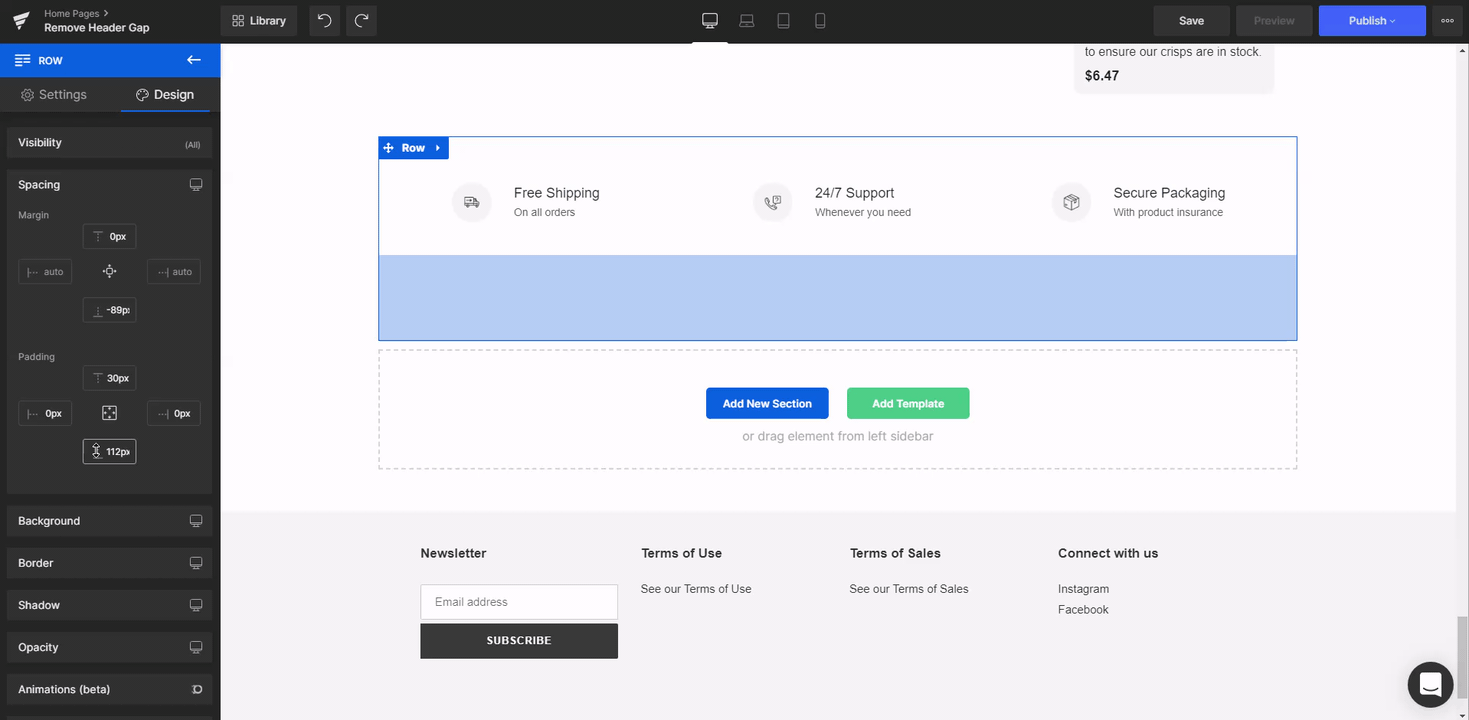This screenshot has width=1469, height=720.
Task: Click the Home Pages breadcrumb
Action: 72,14
